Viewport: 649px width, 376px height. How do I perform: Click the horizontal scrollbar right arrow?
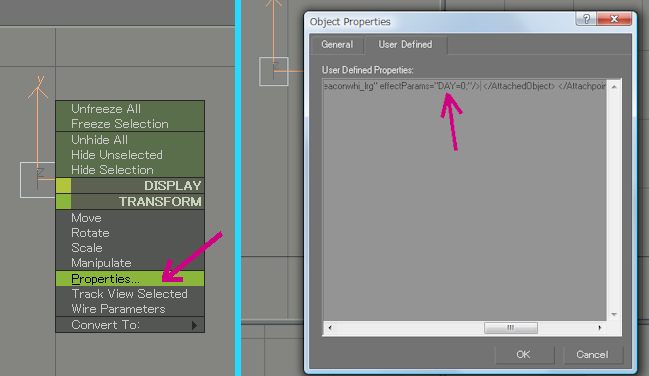tap(600, 328)
